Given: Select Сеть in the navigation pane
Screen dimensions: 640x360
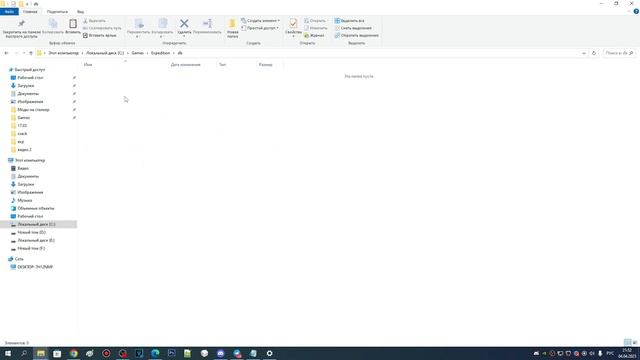Looking at the screenshot, I should click(x=19, y=259).
